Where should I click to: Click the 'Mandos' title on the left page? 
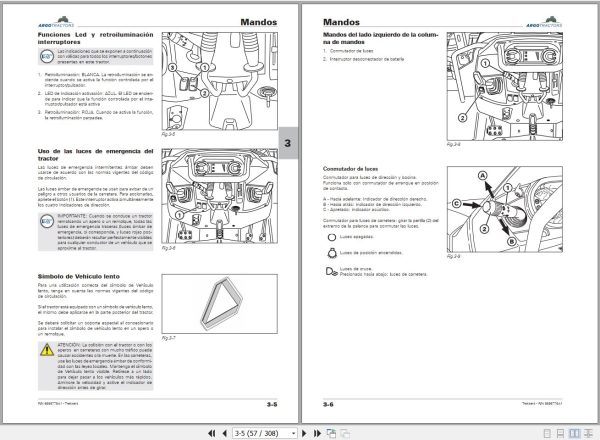(x=259, y=22)
